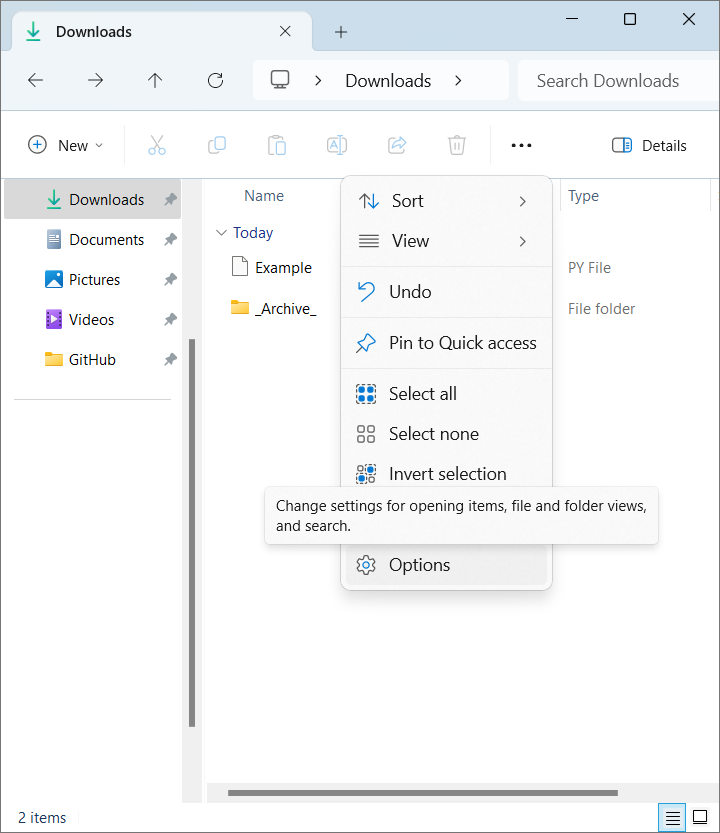This screenshot has height=833, width=720.
Task: Open the See more ellipsis menu
Action: [521, 146]
